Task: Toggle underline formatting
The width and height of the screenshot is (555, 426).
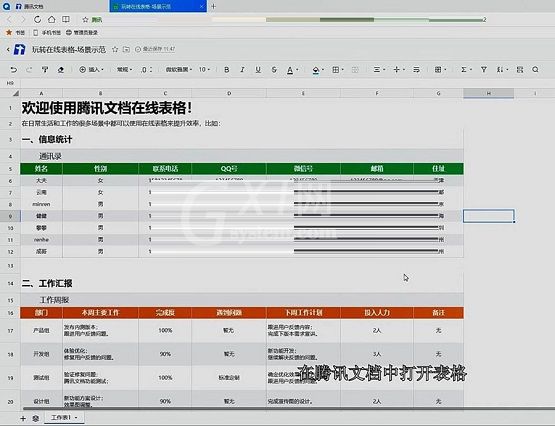Action: coord(258,70)
